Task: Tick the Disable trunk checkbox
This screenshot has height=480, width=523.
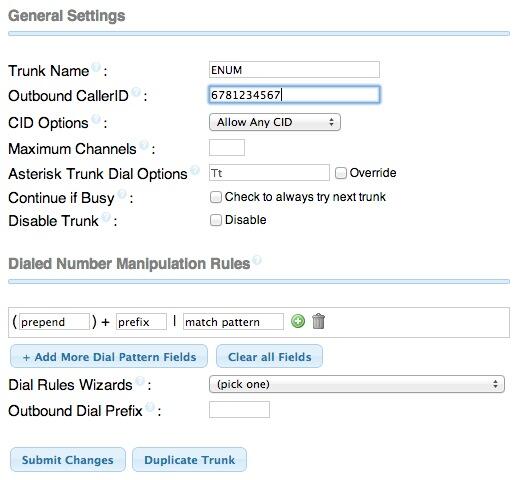Action: 215,220
